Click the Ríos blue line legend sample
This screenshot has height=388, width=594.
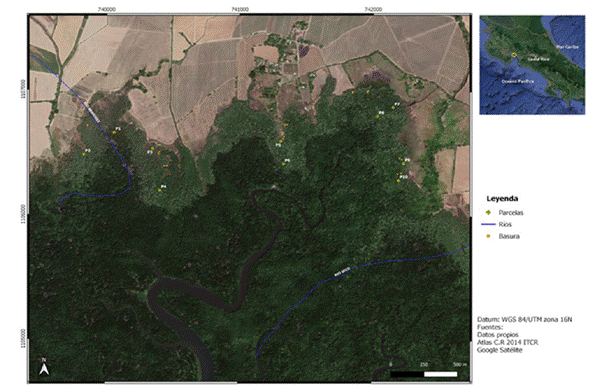tap(488, 224)
